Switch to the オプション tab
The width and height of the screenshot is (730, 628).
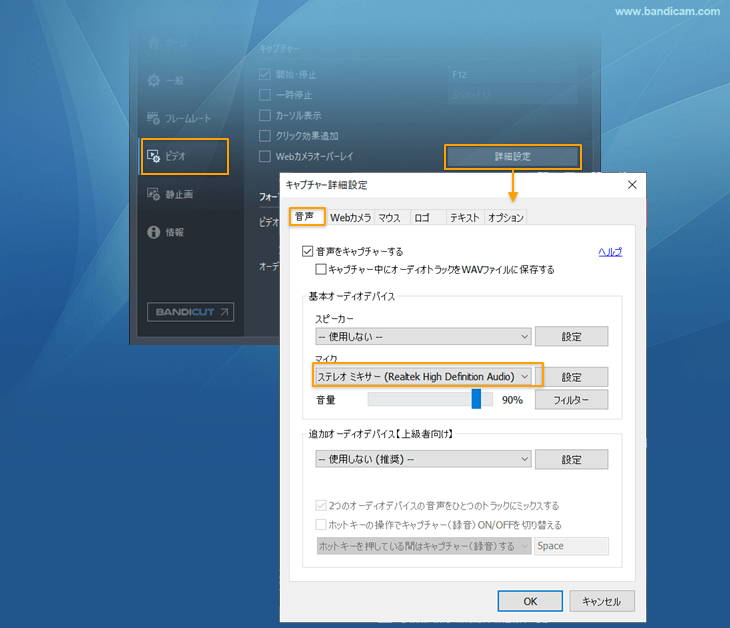click(506, 217)
